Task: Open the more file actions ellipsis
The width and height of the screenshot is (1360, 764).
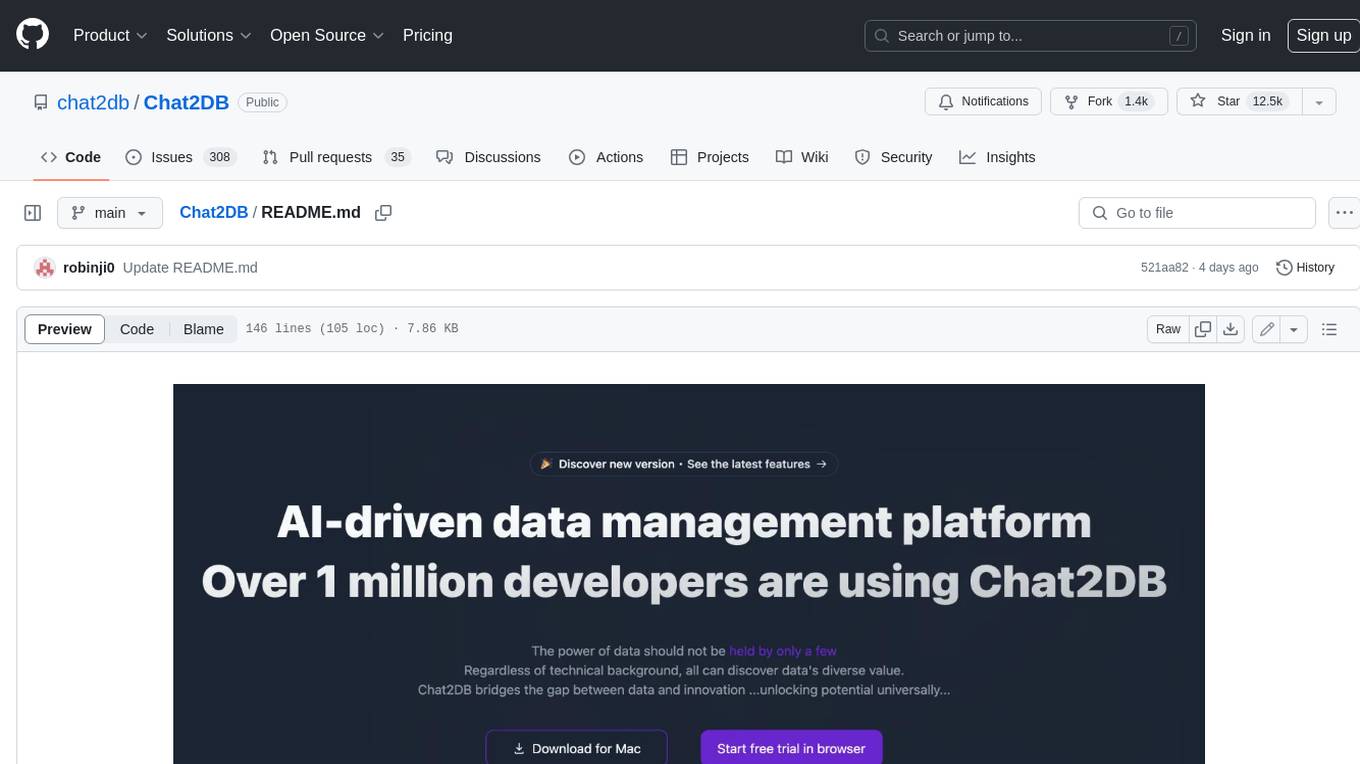Action: [1344, 213]
